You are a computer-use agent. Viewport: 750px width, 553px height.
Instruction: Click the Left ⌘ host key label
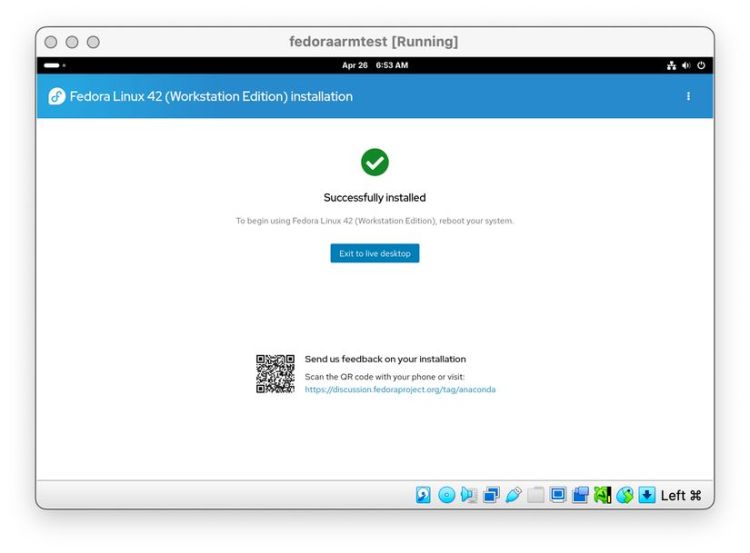[x=681, y=495]
